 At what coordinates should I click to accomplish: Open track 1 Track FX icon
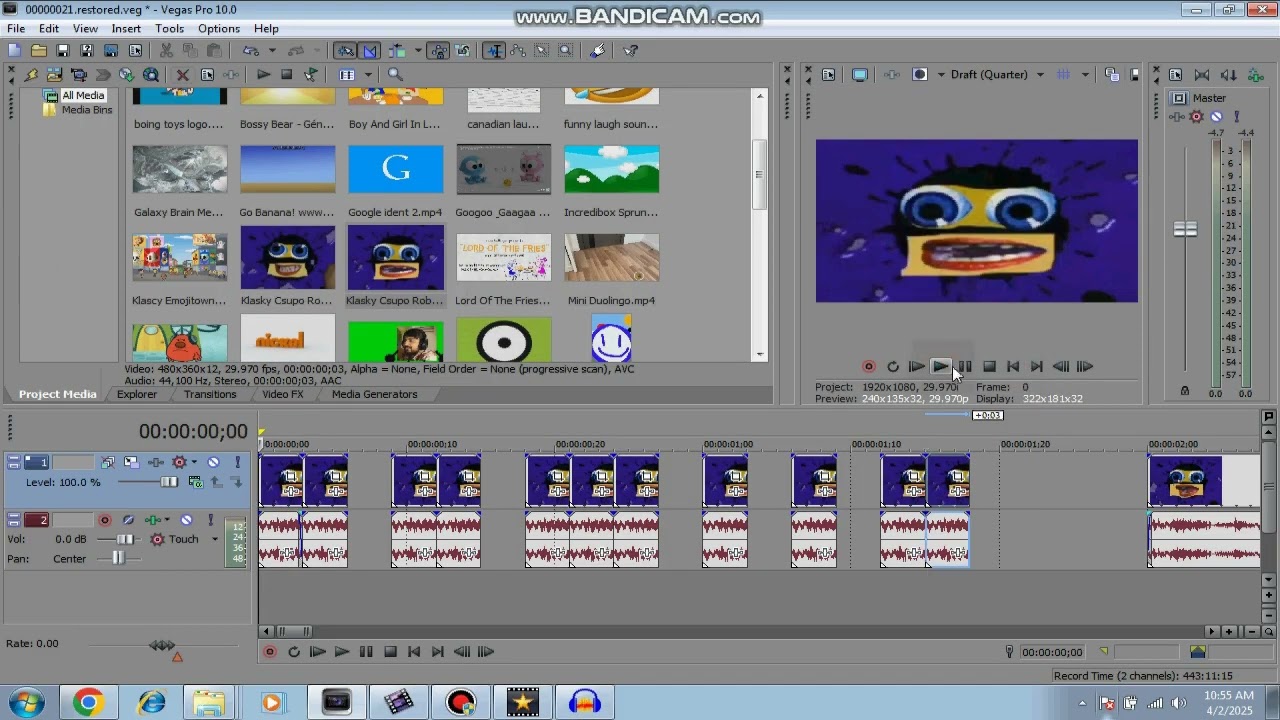coord(155,462)
